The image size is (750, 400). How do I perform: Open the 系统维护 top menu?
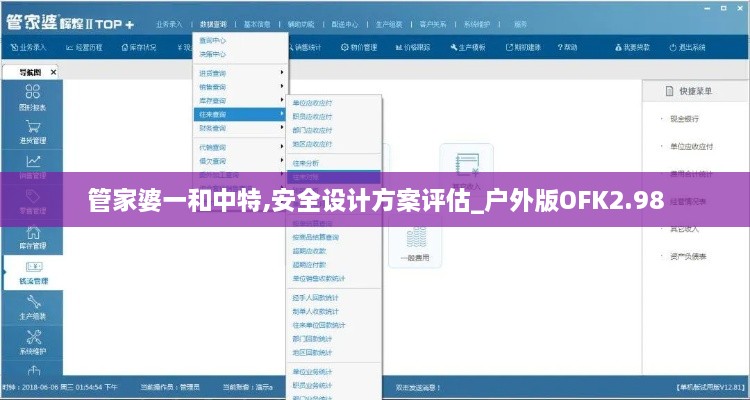pos(477,24)
